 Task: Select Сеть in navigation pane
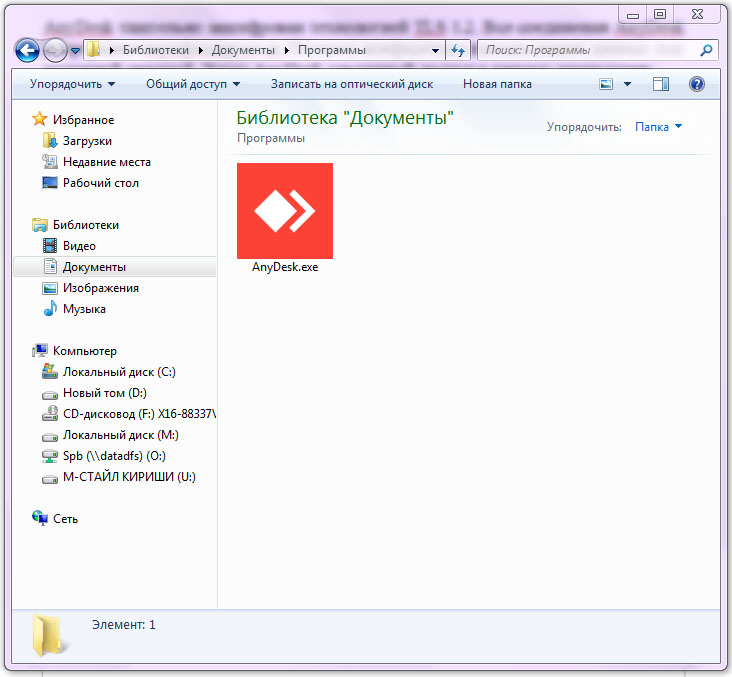coord(65,519)
